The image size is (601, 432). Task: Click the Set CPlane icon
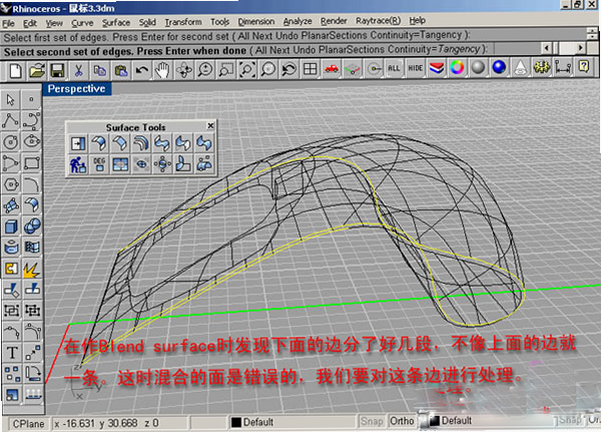point(352,69)
